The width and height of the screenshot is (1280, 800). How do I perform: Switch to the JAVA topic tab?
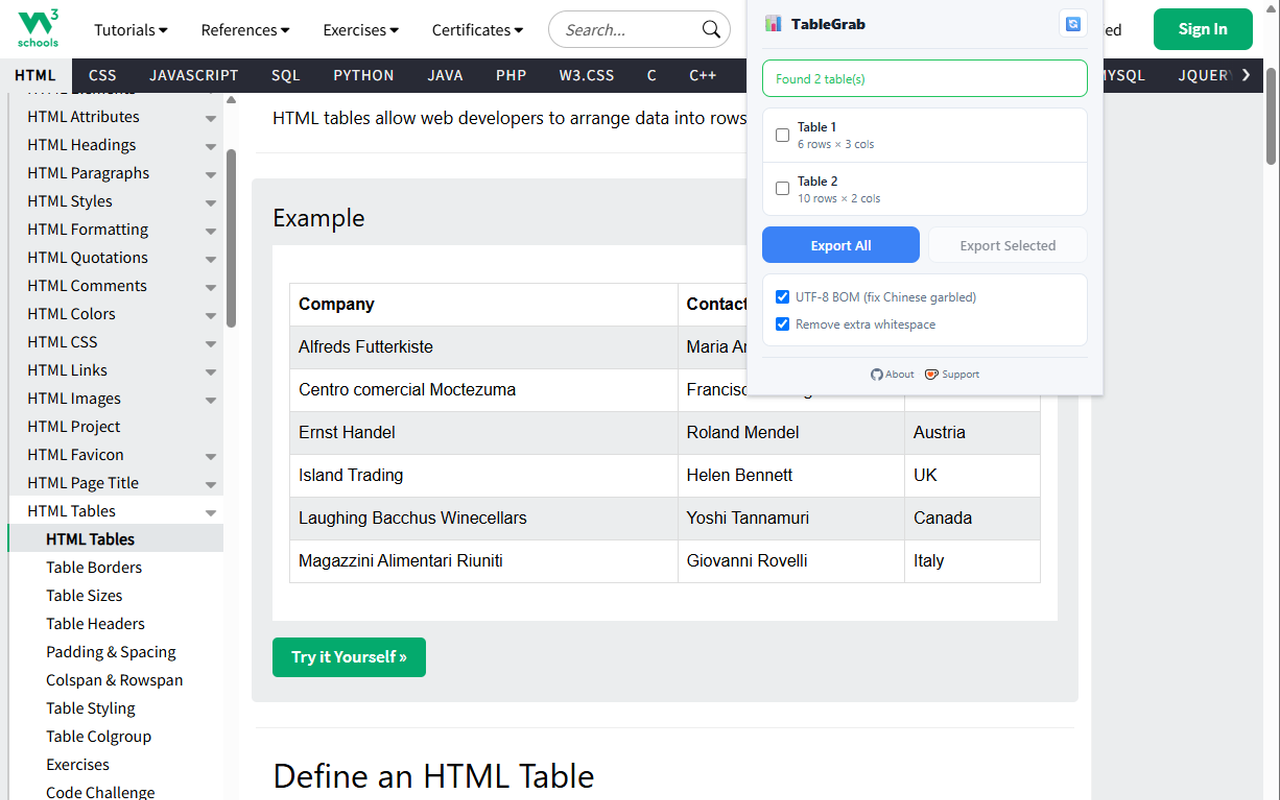(445, 75)
